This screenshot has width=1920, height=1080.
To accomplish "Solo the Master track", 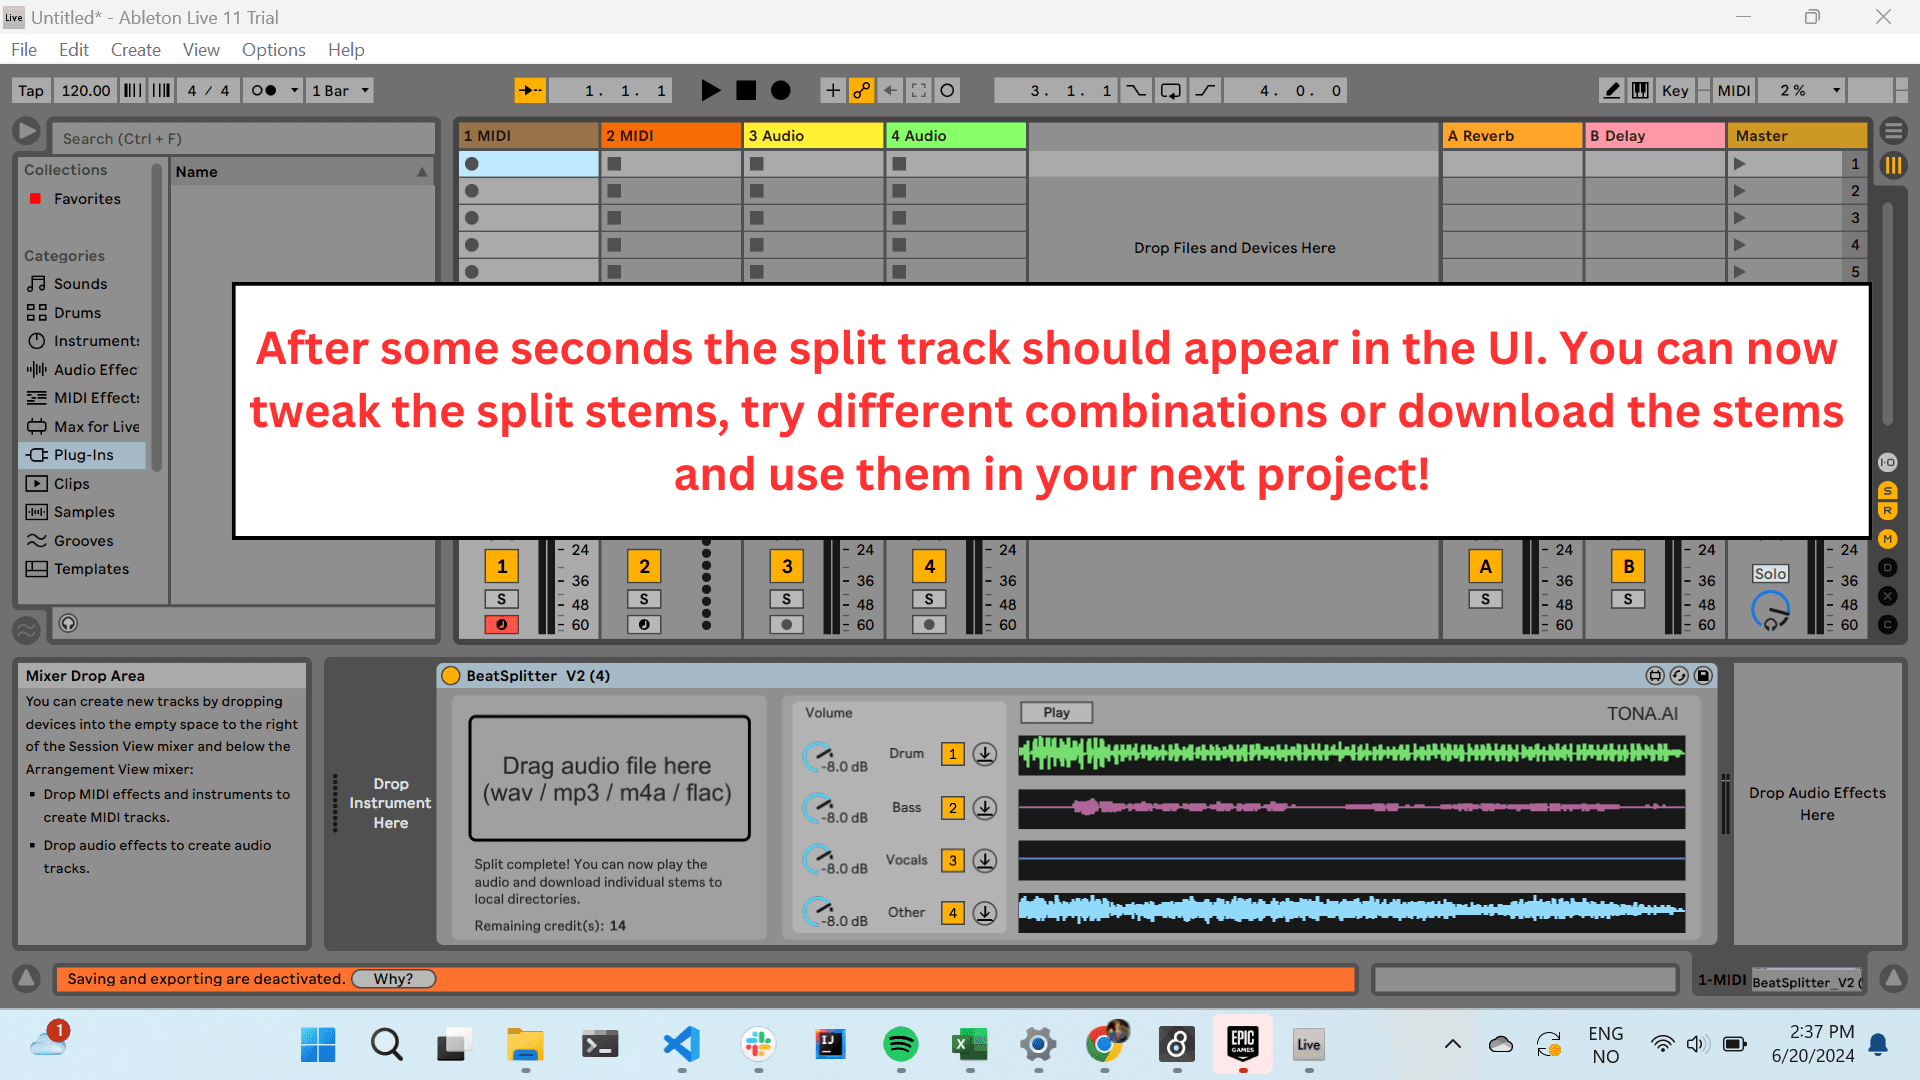I will click(1767, 572).
